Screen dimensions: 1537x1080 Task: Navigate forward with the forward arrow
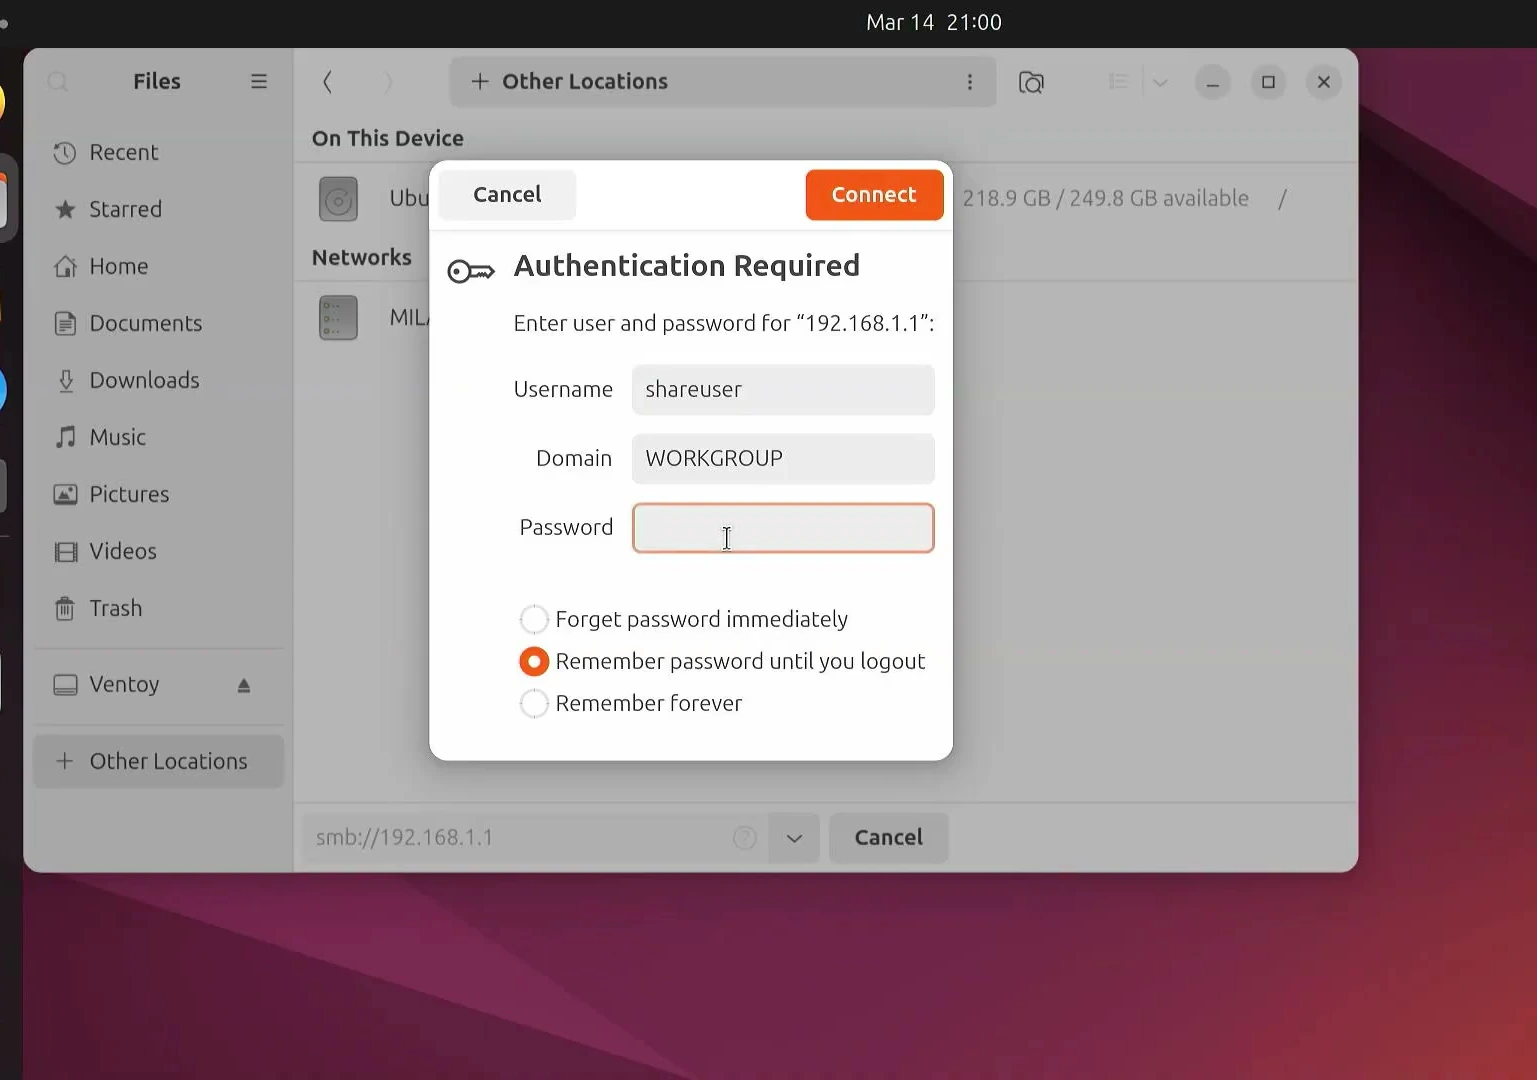coord(389,82)
